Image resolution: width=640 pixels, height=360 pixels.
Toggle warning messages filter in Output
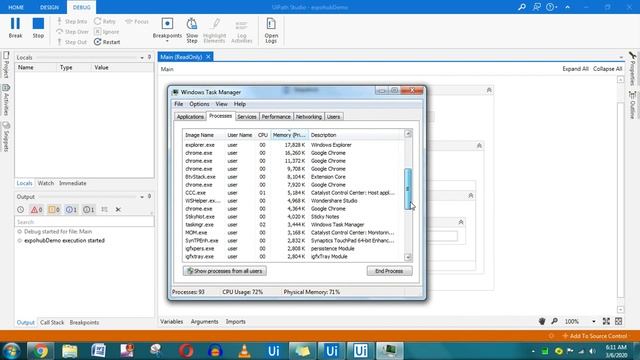point(54,209)
